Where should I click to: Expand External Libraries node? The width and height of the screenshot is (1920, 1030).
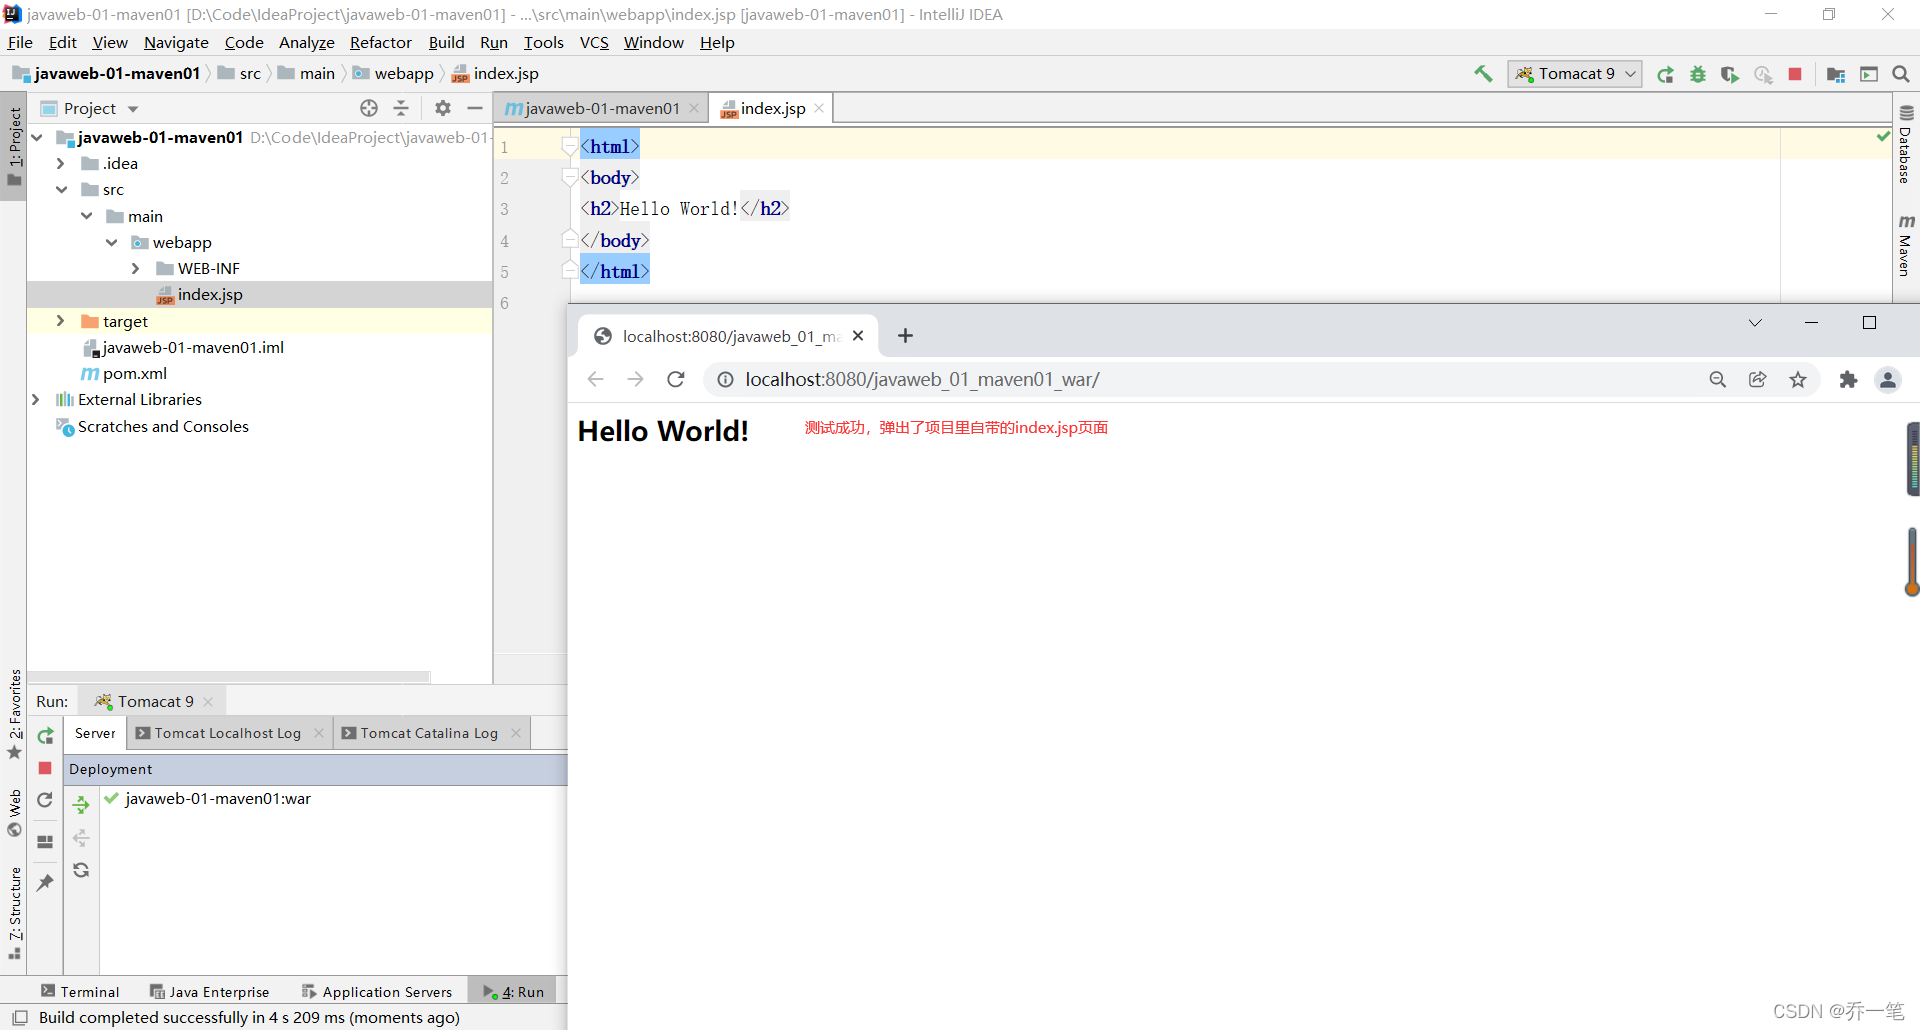click(36, 399)
